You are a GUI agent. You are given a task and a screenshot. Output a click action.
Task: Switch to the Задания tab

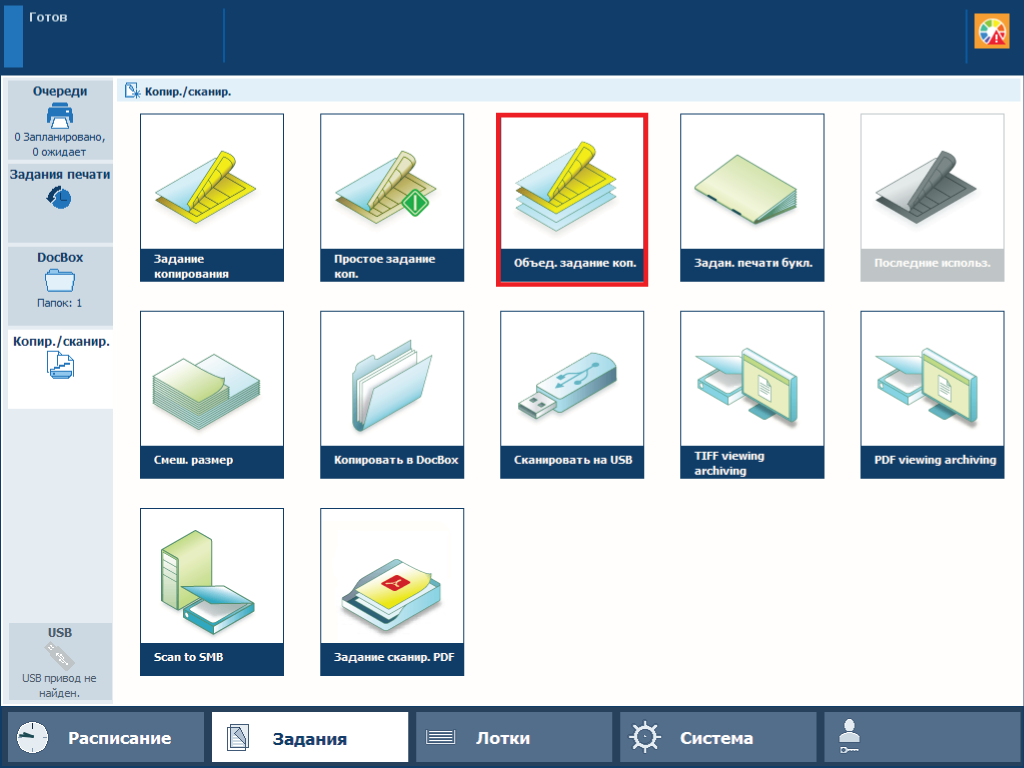(x=310, y=737)
